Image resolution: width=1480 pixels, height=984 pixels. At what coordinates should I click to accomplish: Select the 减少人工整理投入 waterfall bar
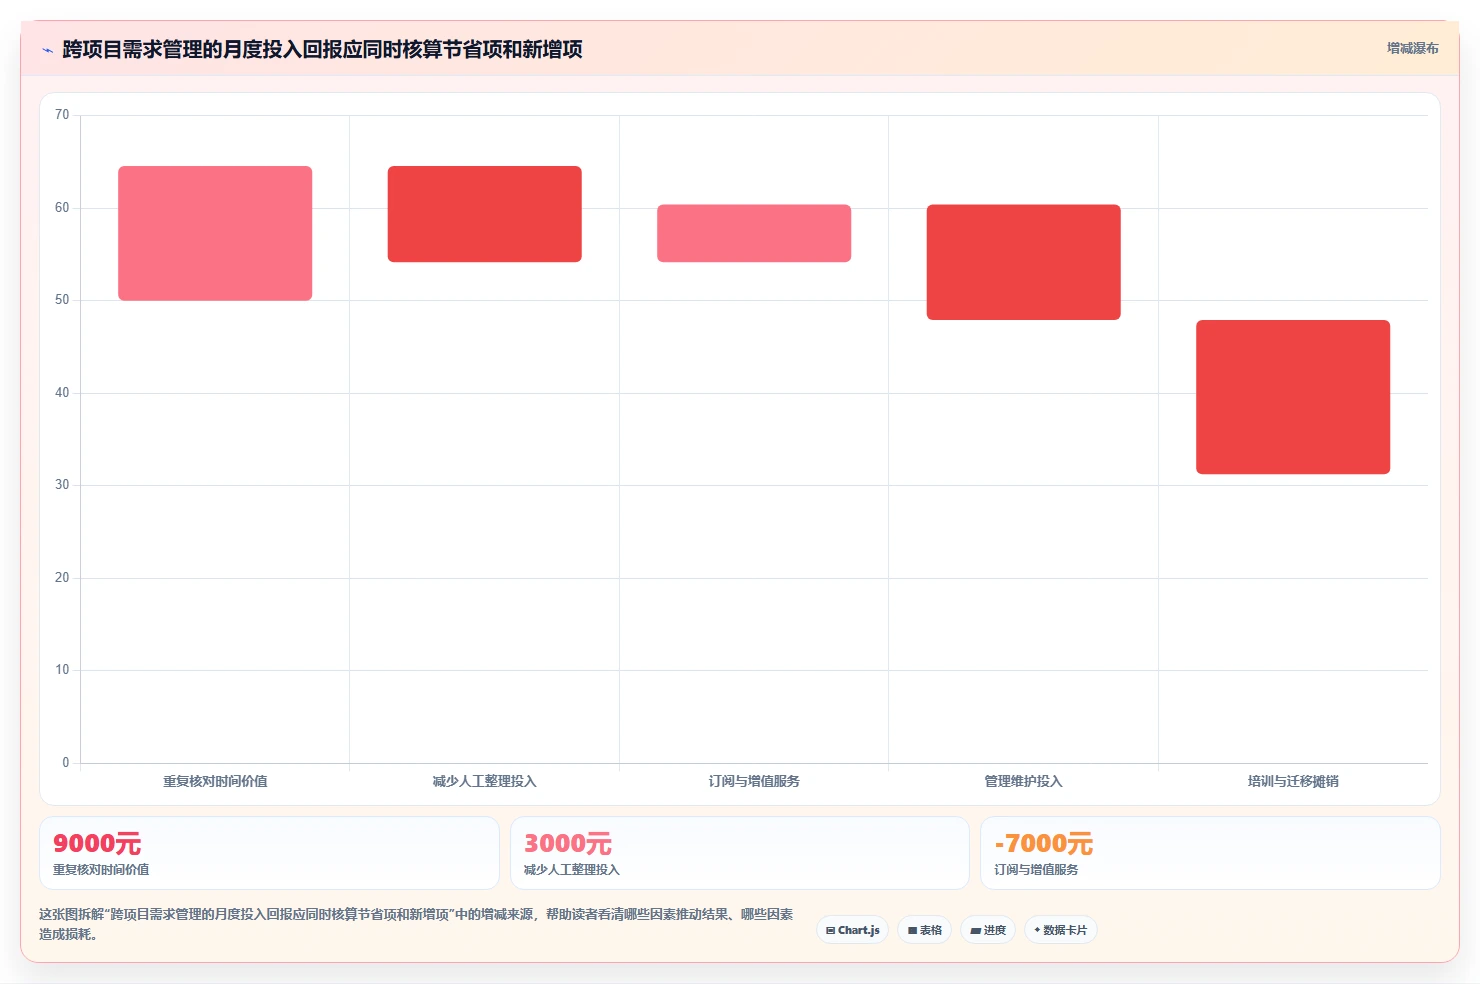pos(485,214)
